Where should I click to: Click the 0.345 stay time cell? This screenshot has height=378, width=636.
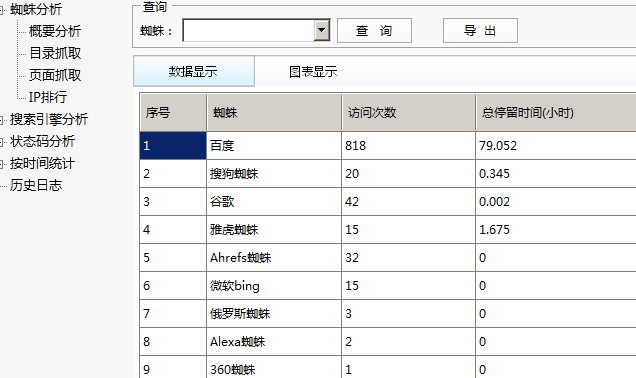[x=556, y=174]
